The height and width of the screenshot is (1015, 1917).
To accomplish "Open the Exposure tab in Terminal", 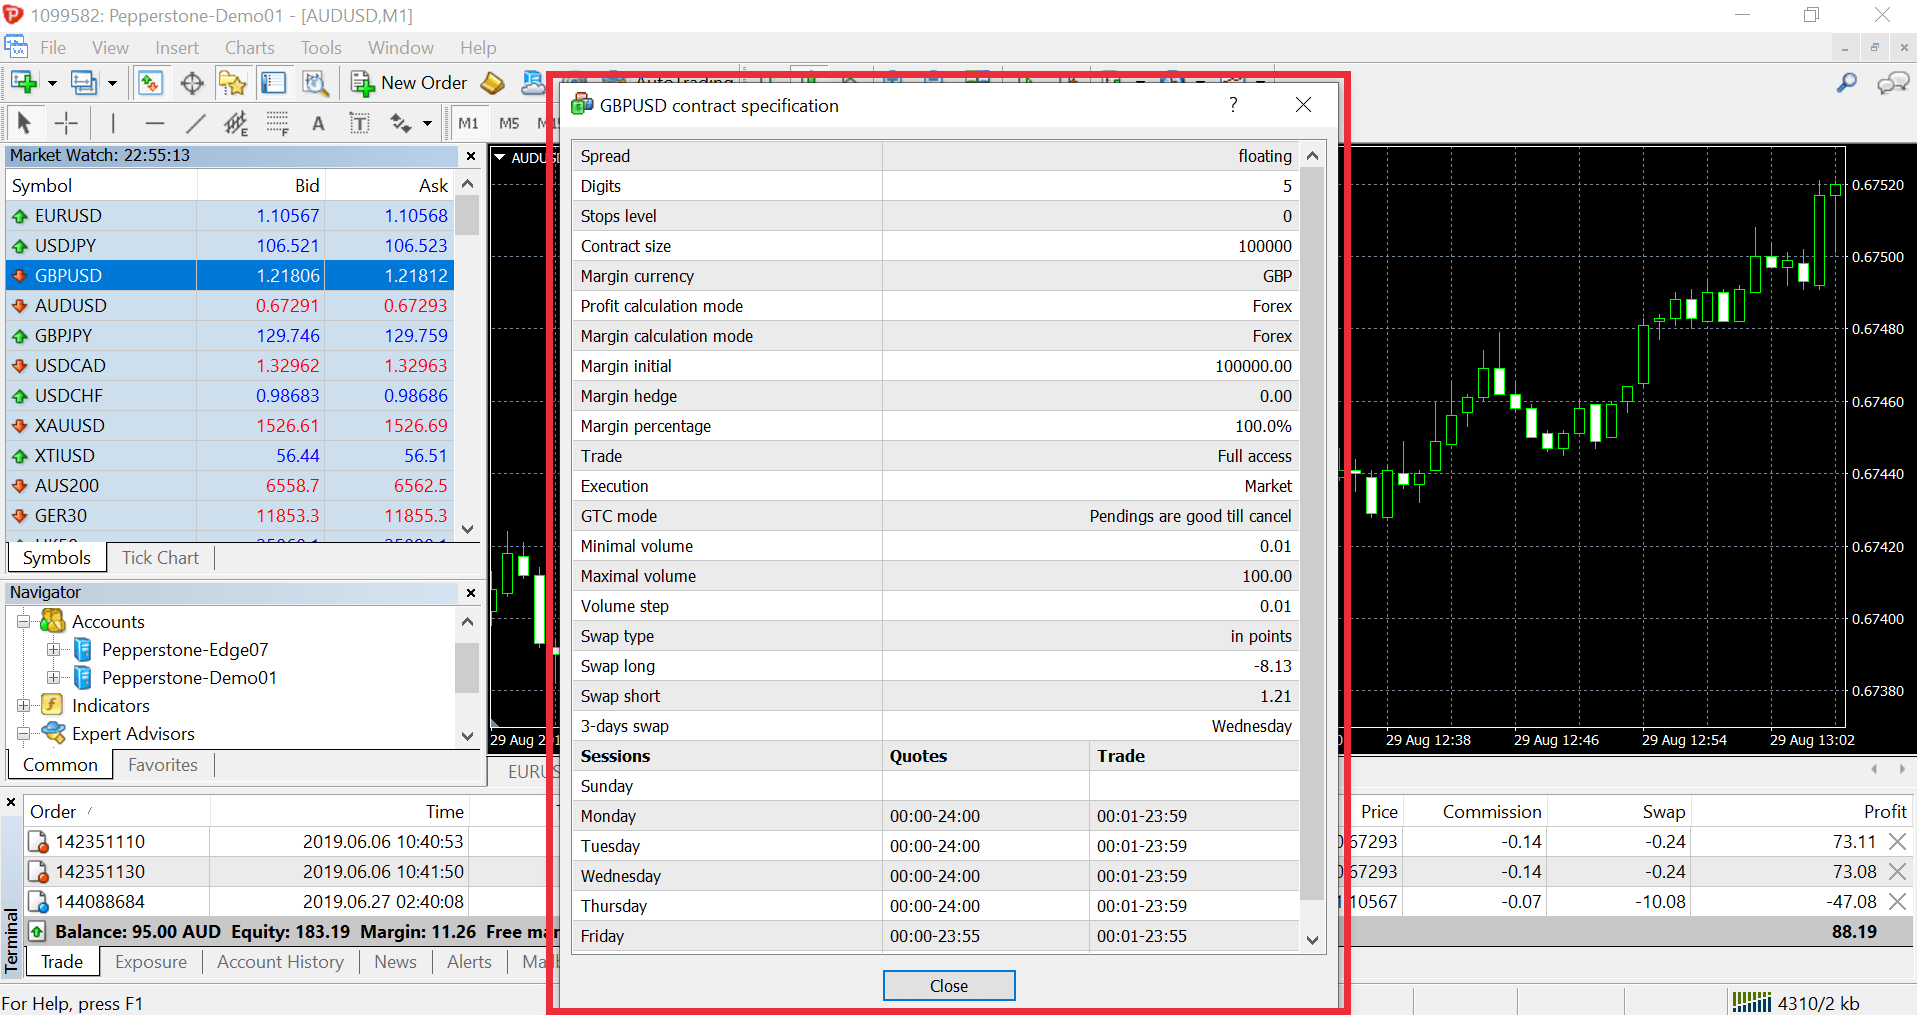I will point(151,962).
